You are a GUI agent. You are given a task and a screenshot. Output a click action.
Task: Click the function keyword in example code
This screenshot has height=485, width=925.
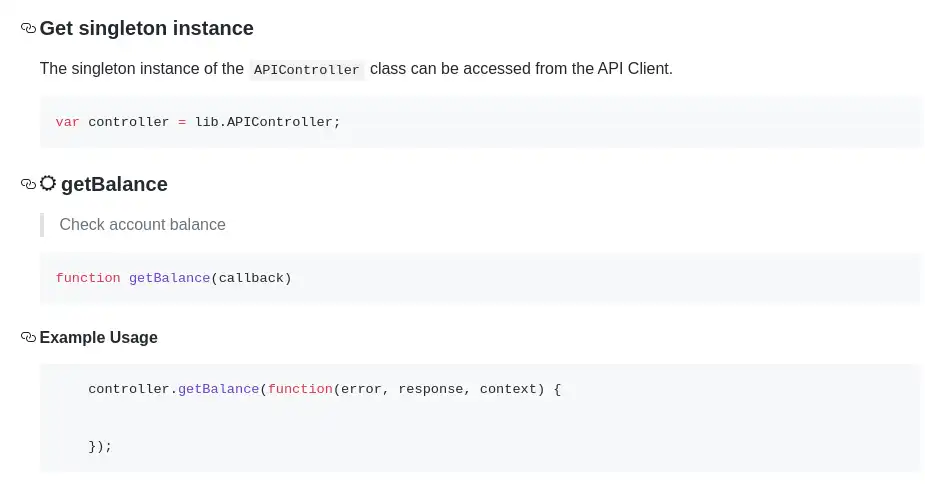point(300,389)
